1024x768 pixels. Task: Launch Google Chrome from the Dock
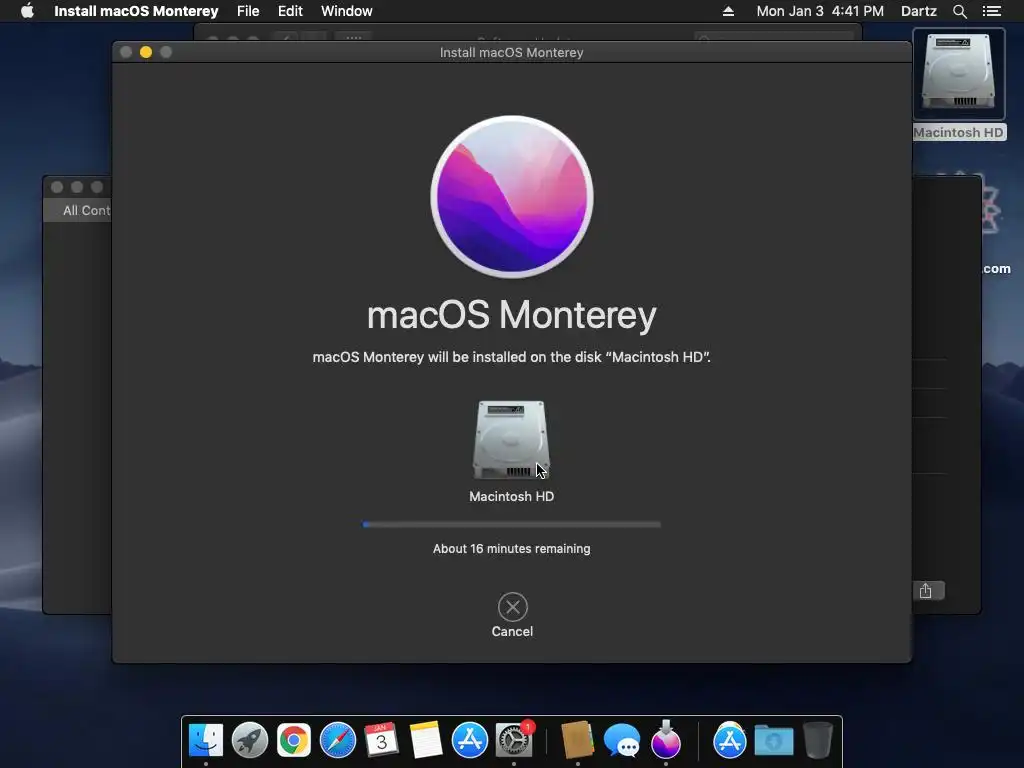pos(294,741)
